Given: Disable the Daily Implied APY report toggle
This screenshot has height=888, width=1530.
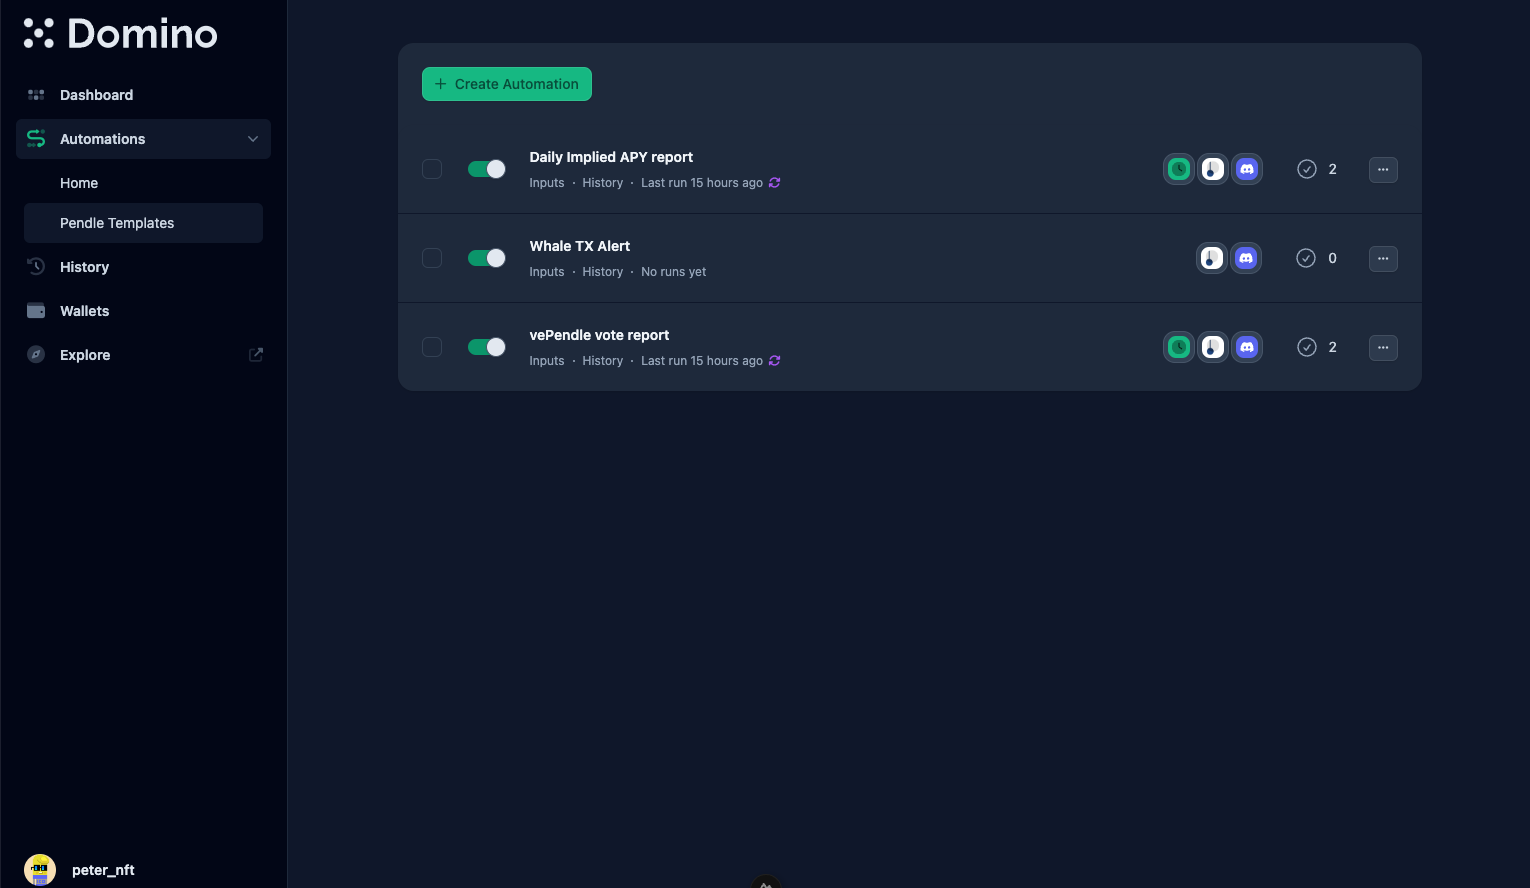Looking at the screenshot, I should pos(487,169).
